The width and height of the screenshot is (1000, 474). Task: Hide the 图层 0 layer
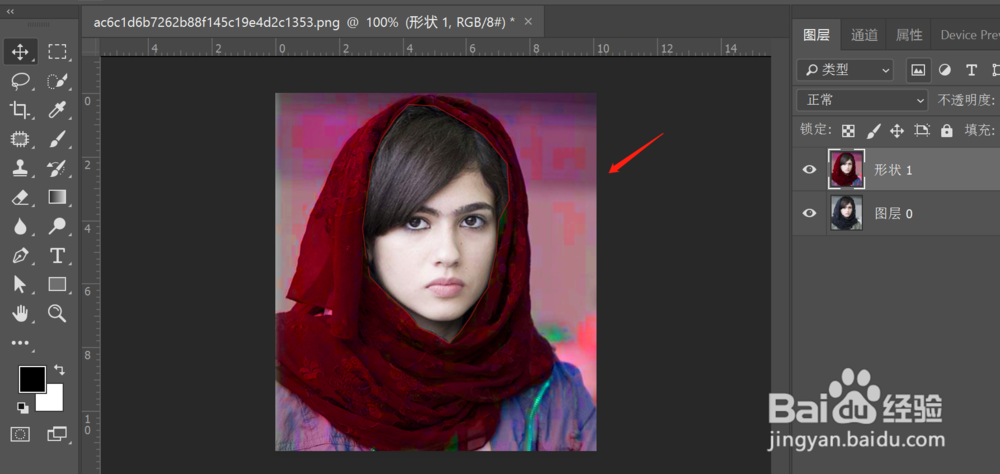point(809,213)
